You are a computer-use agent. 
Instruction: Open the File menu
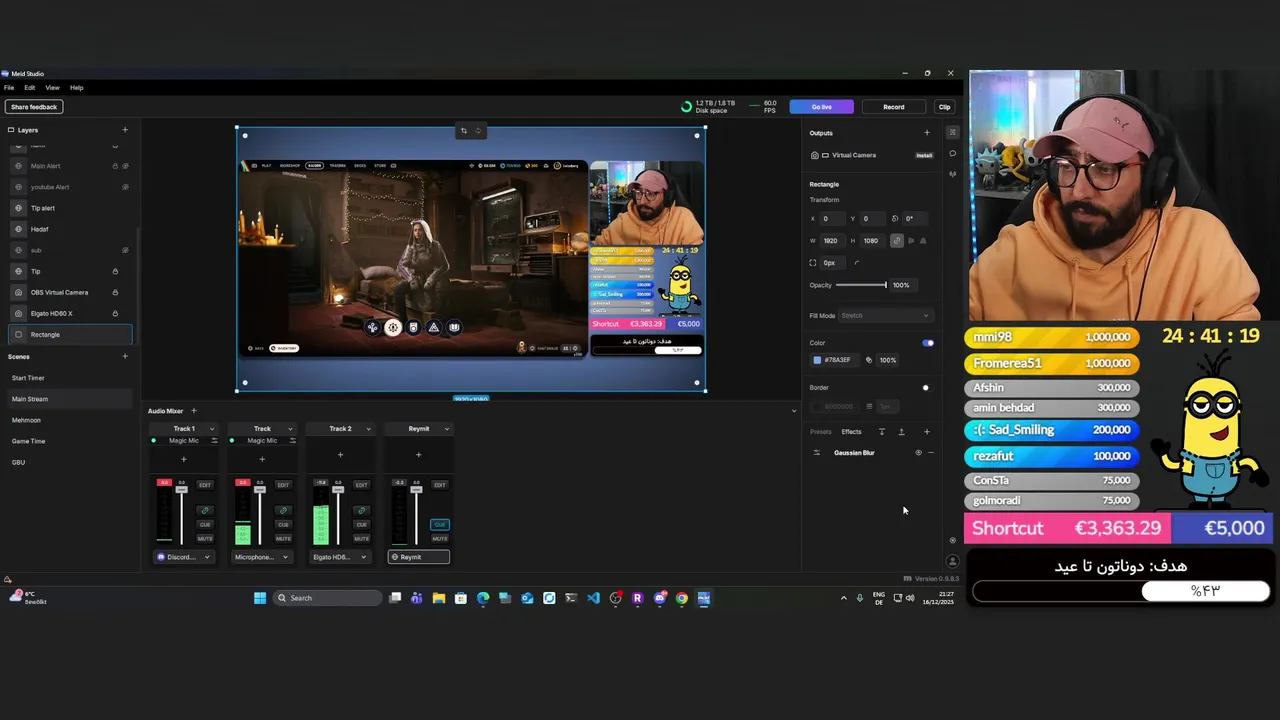[9, 88]
